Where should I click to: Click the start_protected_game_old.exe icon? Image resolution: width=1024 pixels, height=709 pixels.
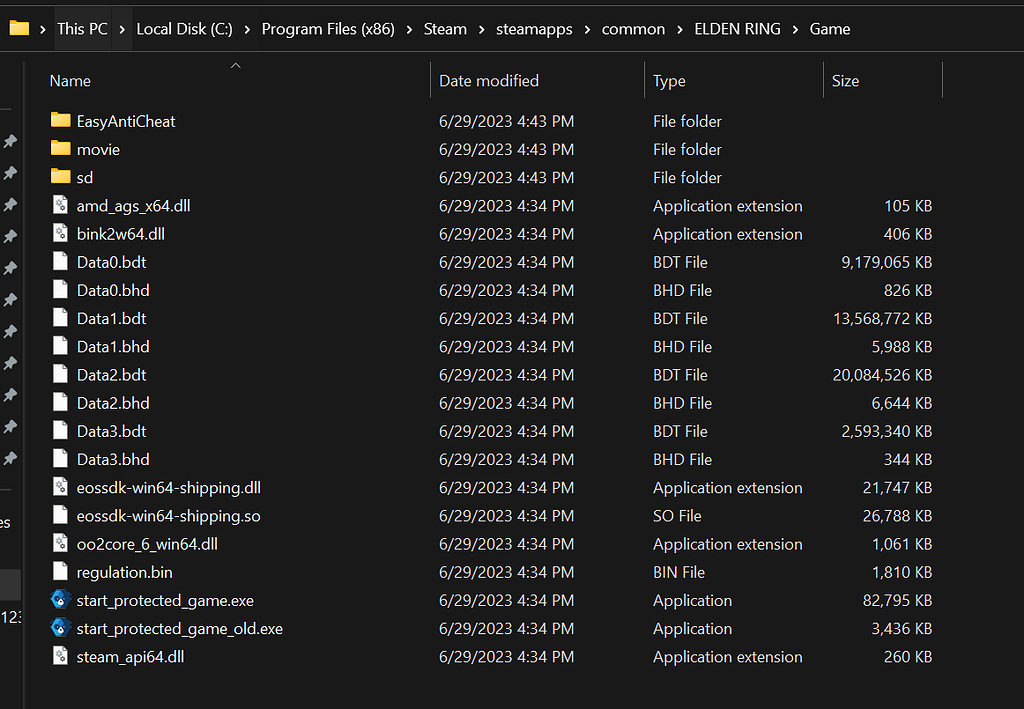tap(60, 628)
